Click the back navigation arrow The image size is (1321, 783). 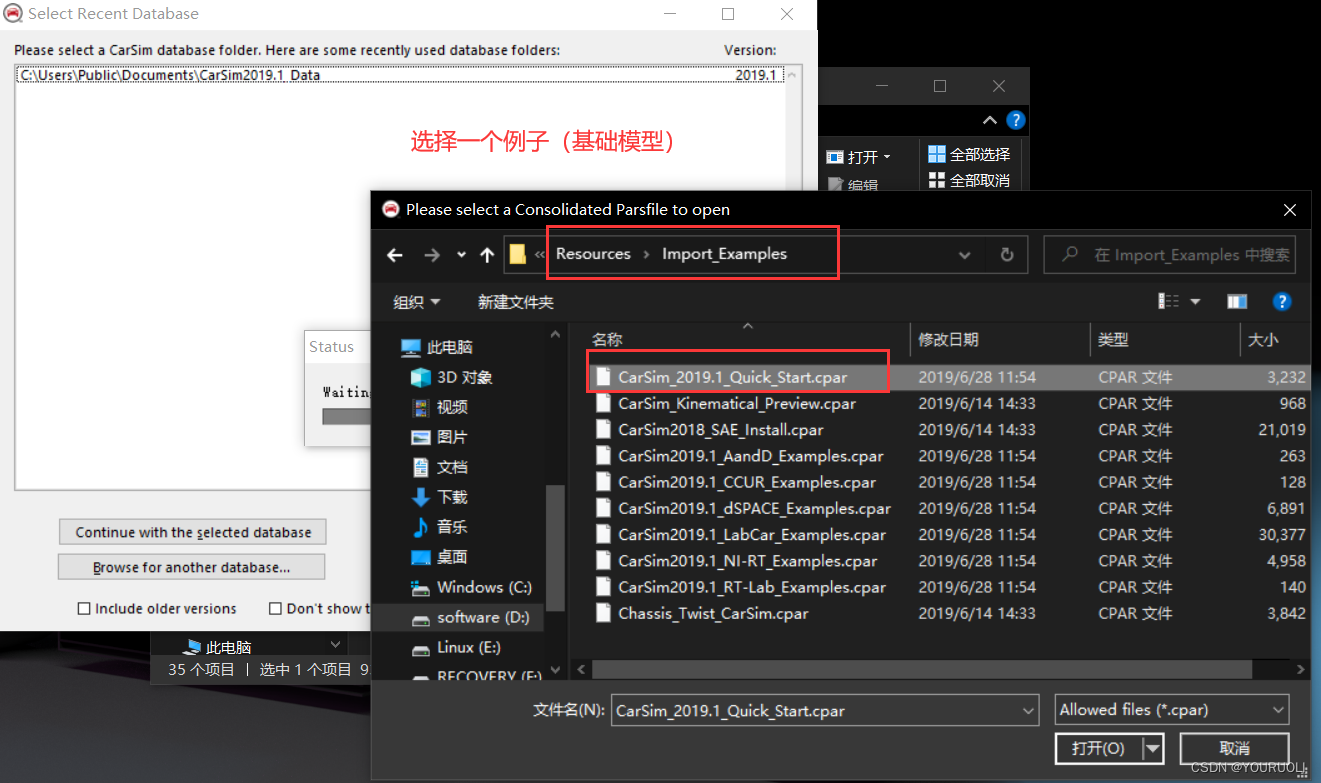pos(394,254)
